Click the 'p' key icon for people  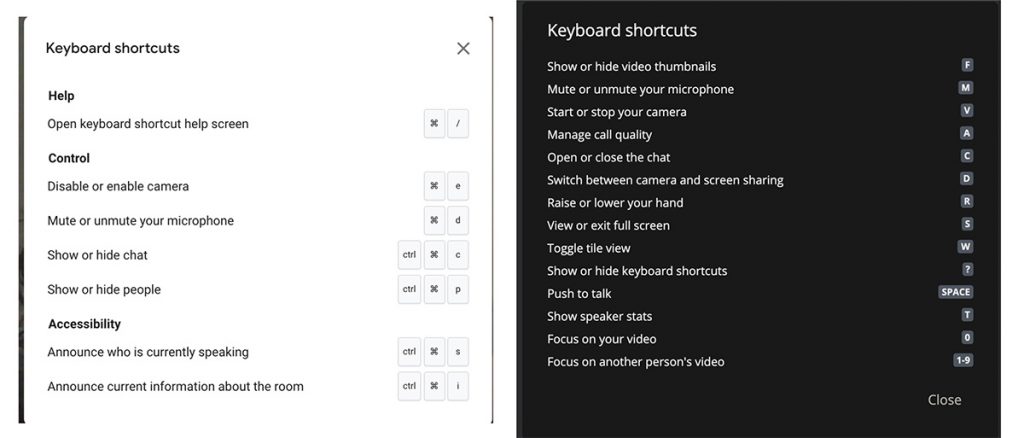click(x=458, y=290)
